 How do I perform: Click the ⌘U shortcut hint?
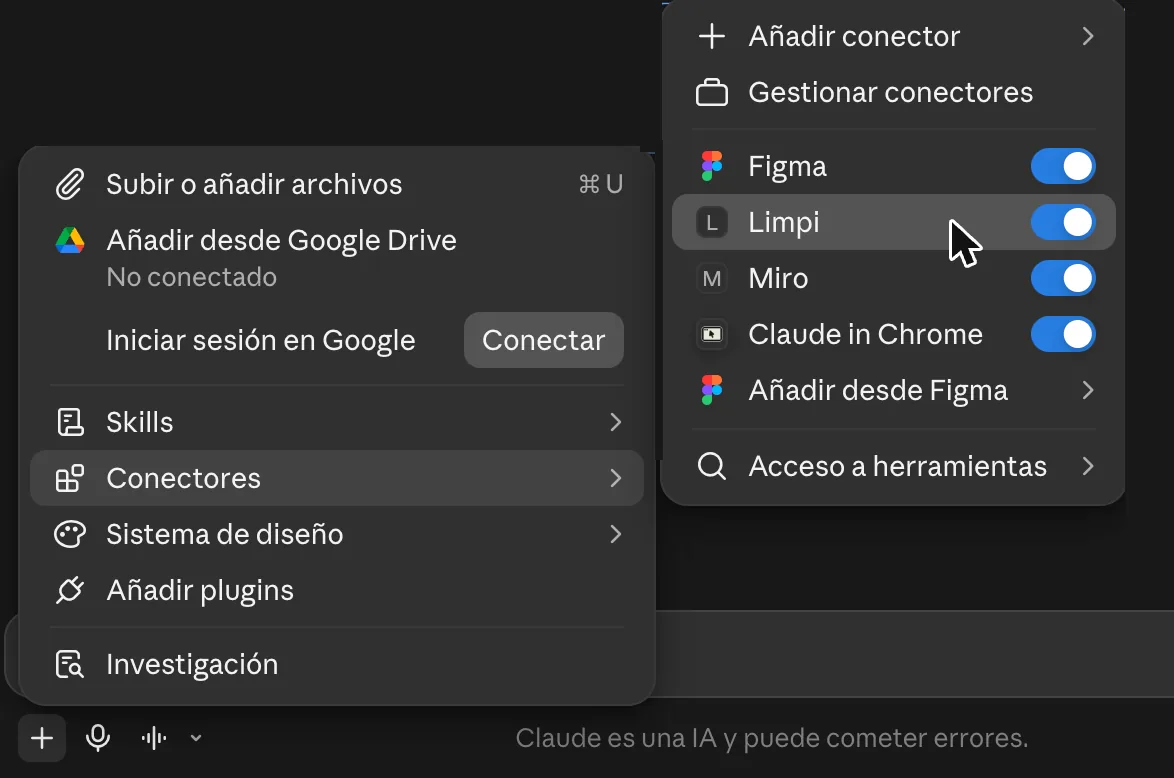tap(600, 184)
